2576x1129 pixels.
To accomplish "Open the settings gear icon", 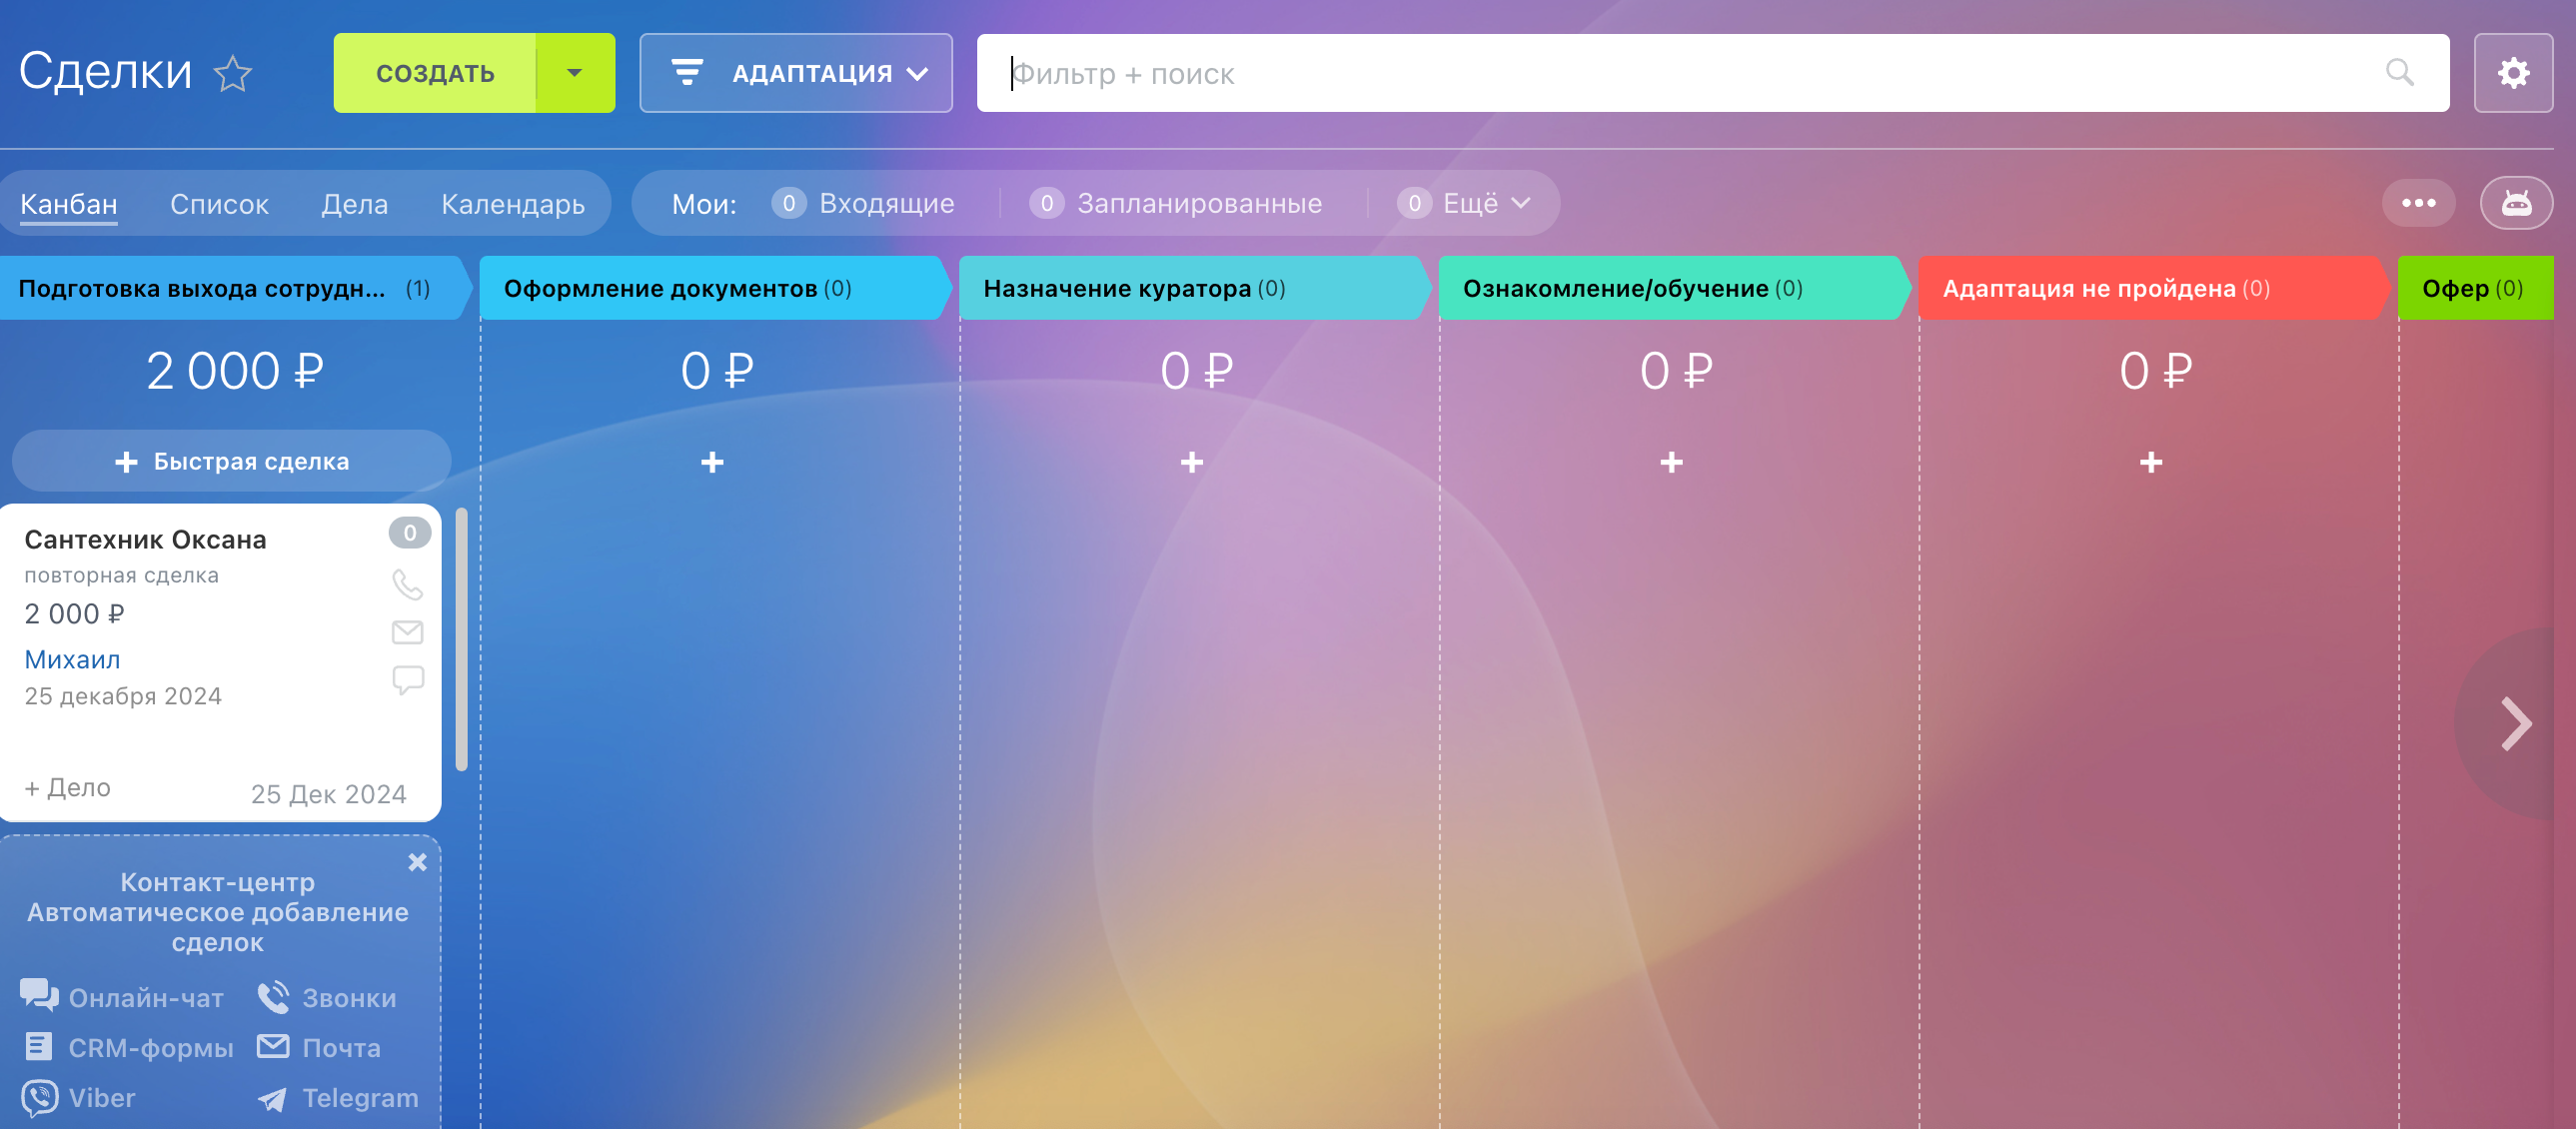I will point(2512,73).
